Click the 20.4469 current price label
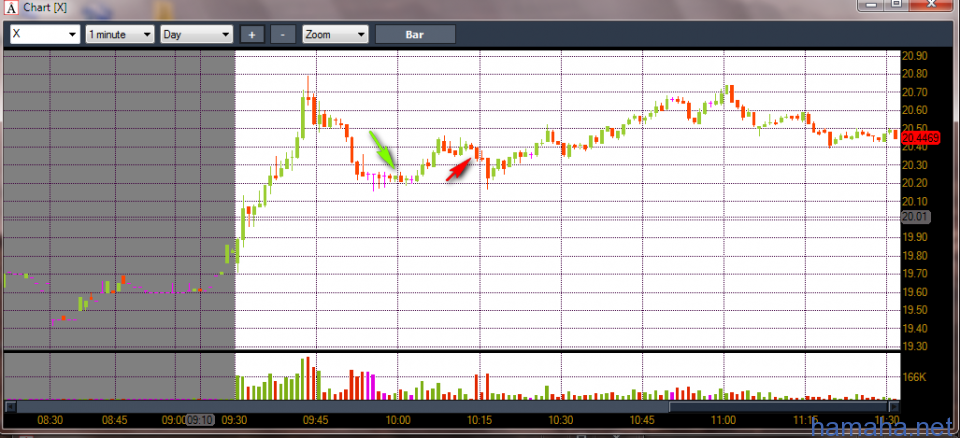Viewport: 960px width, 438px height. pyautogui.click(x=921, y=138)
